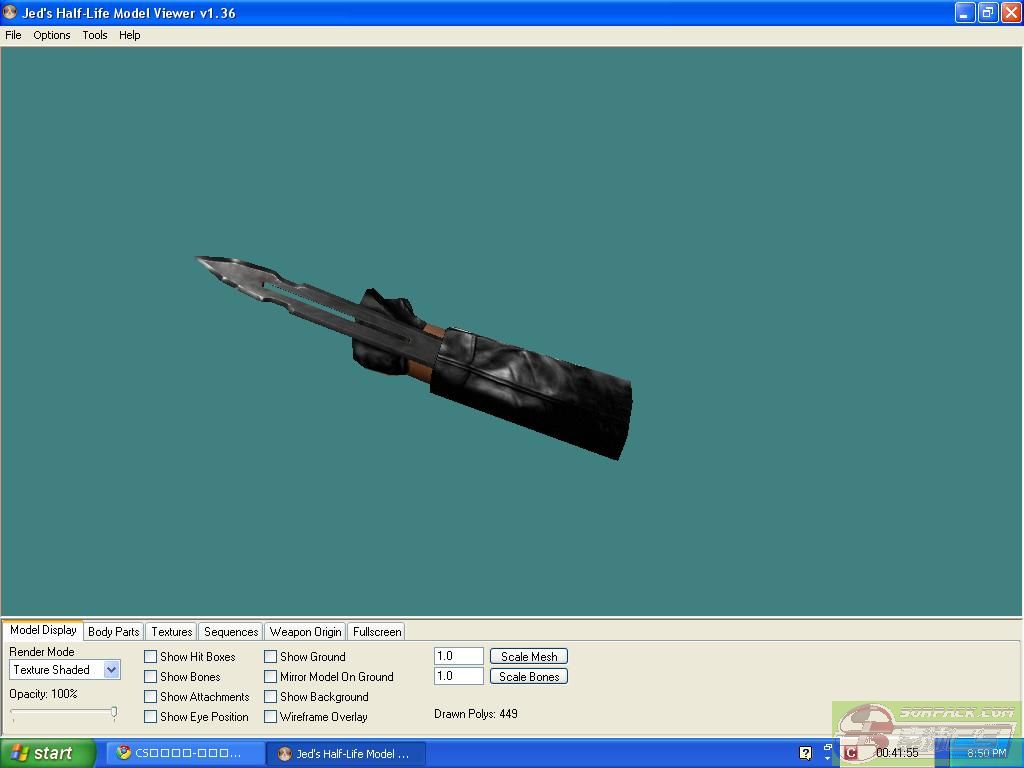Close the Model Viewer window
1024x768 pixels.
coord(1010,12)
